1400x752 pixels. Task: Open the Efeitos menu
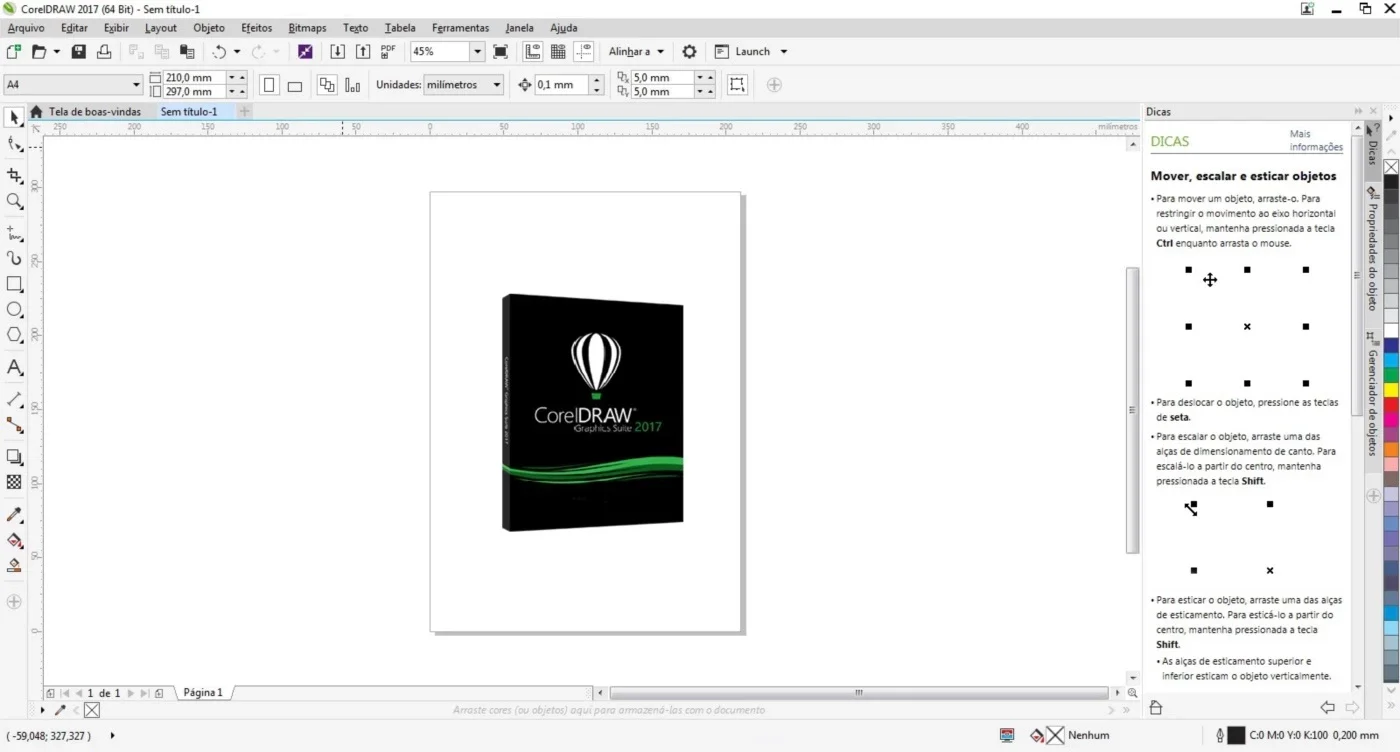coord(256,27)
